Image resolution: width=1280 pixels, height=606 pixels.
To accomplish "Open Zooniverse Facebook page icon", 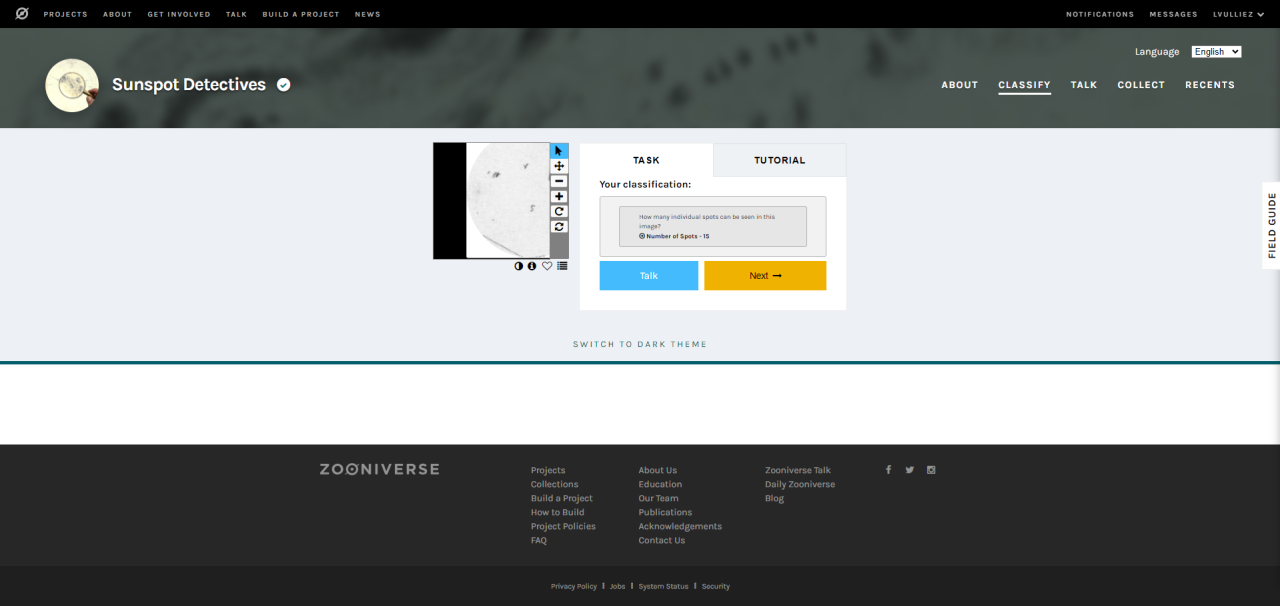I will coord(888,470).
